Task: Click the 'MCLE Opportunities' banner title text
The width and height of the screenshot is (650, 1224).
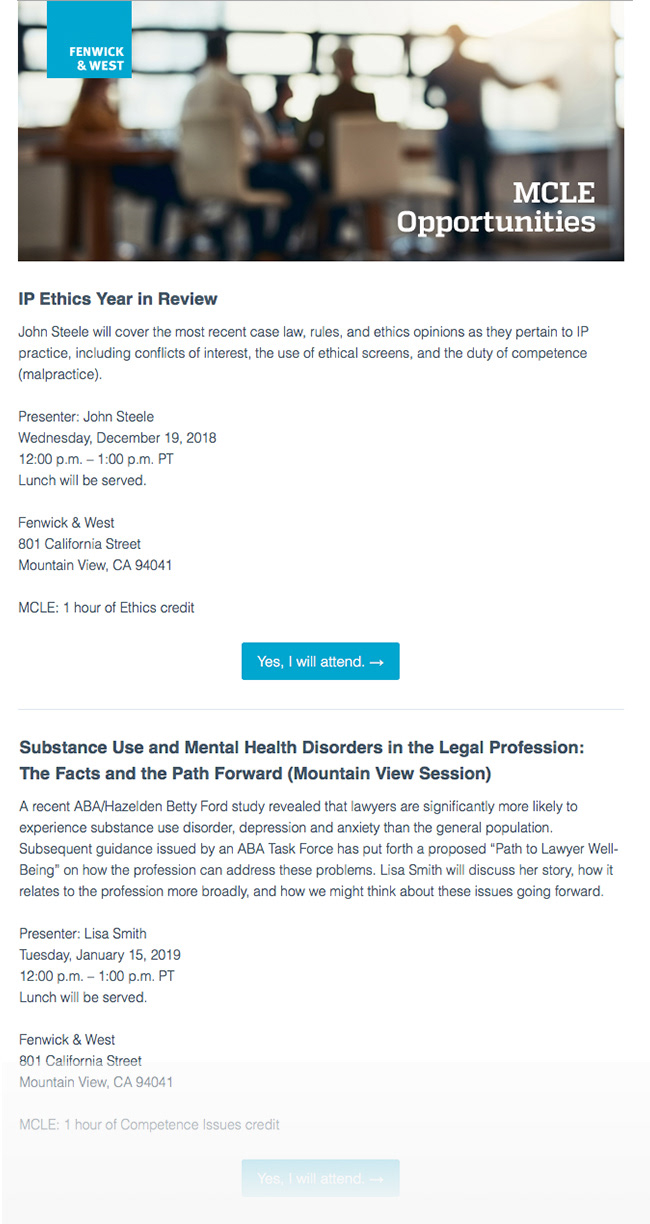Action: [496, 207]
